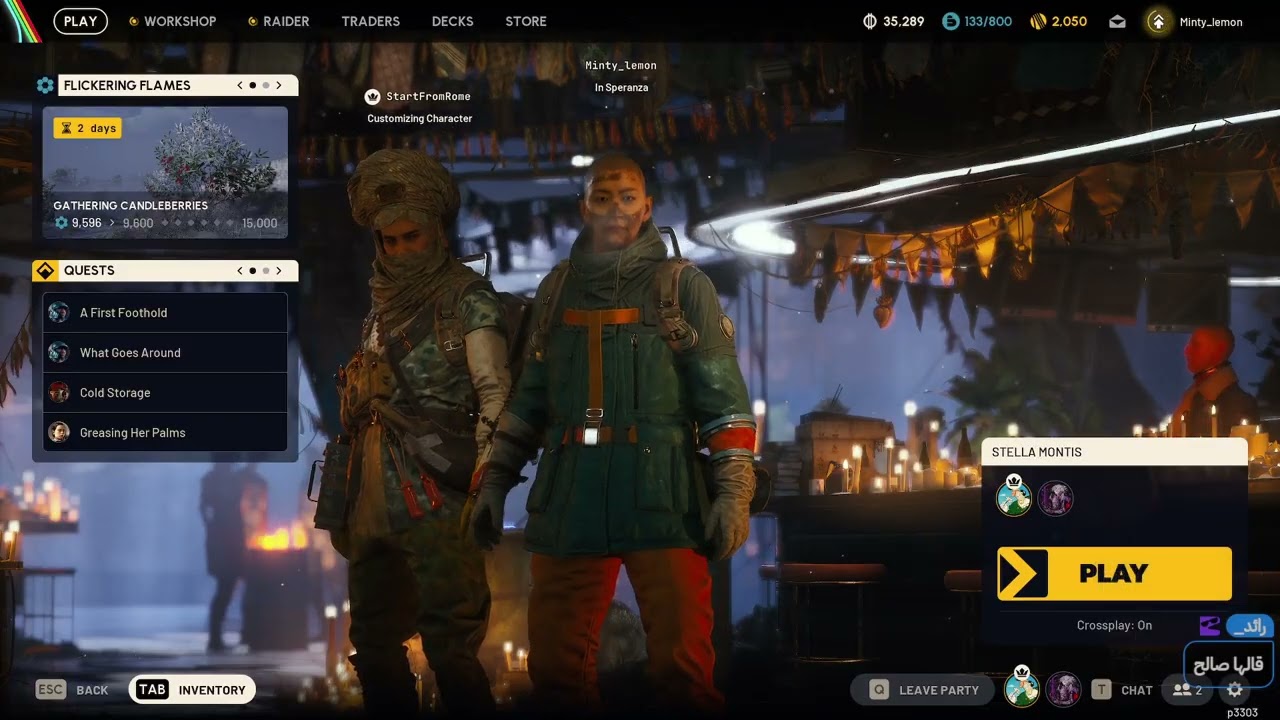
Task: Click the 35,289 coin balance
Action: [904, 21]
